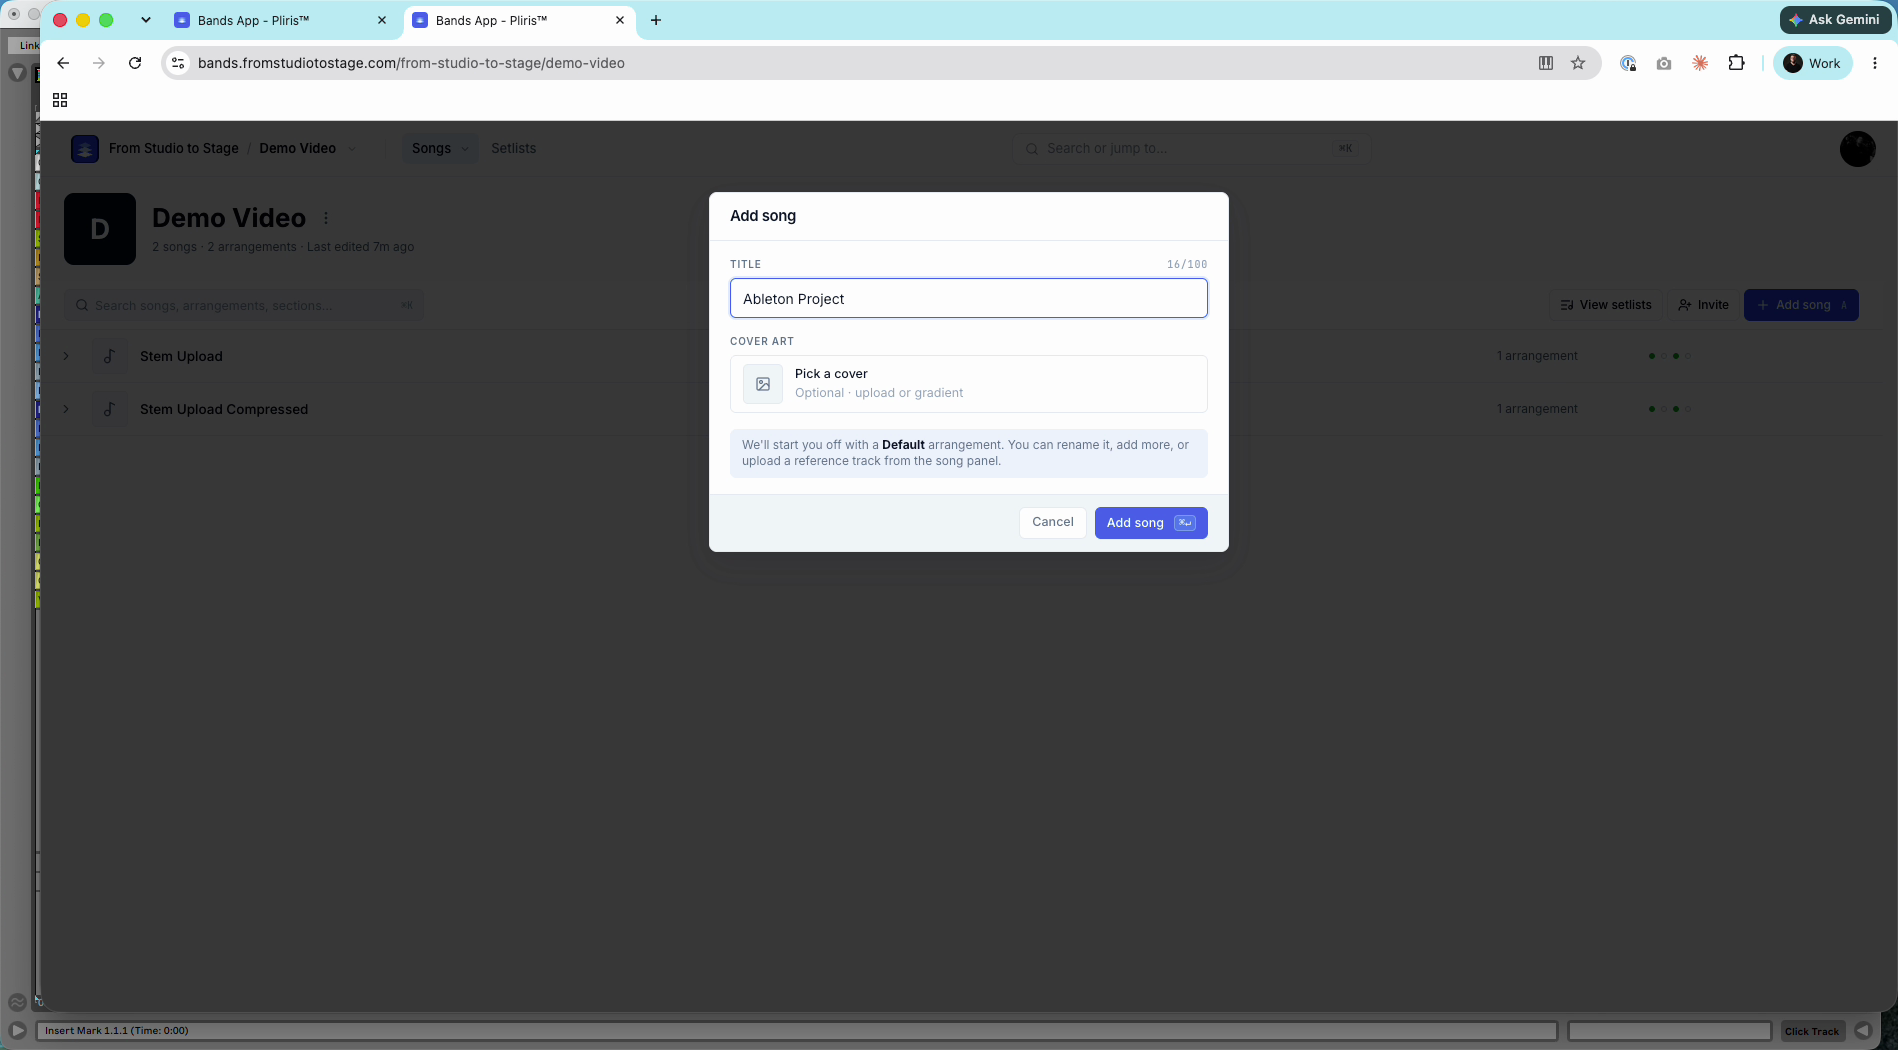Open the user avatar in the app header
Viewport: 1898px width, 1050px height.
point(1858,149)
